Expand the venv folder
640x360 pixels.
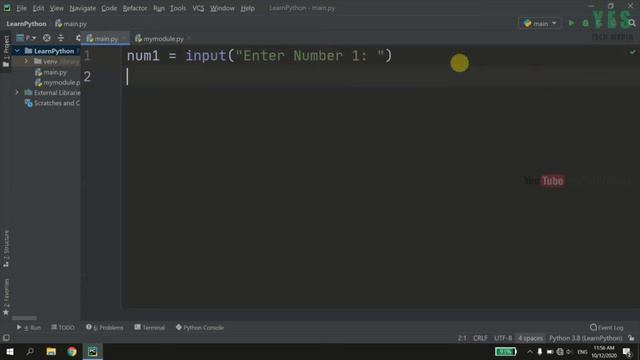click(x=27, y=61)
